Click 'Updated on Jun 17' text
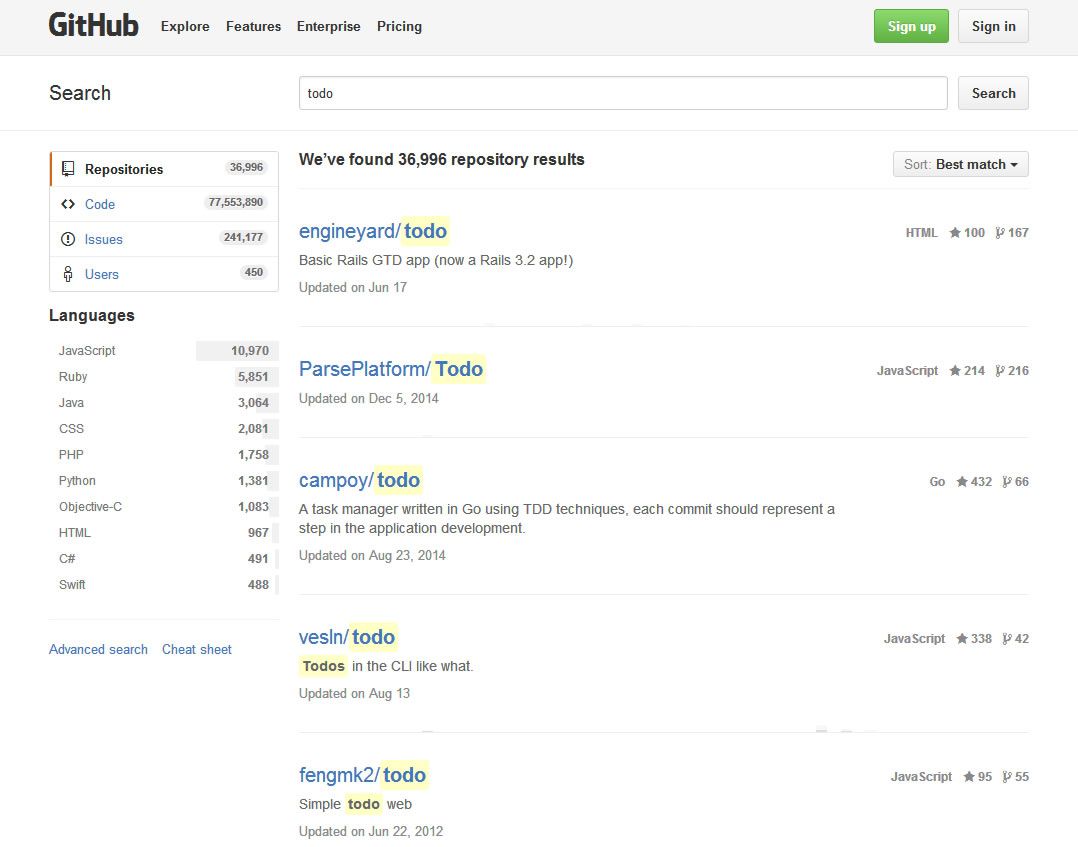Image resolution: width=1078 pixels, height=847 pixels. 353,287
